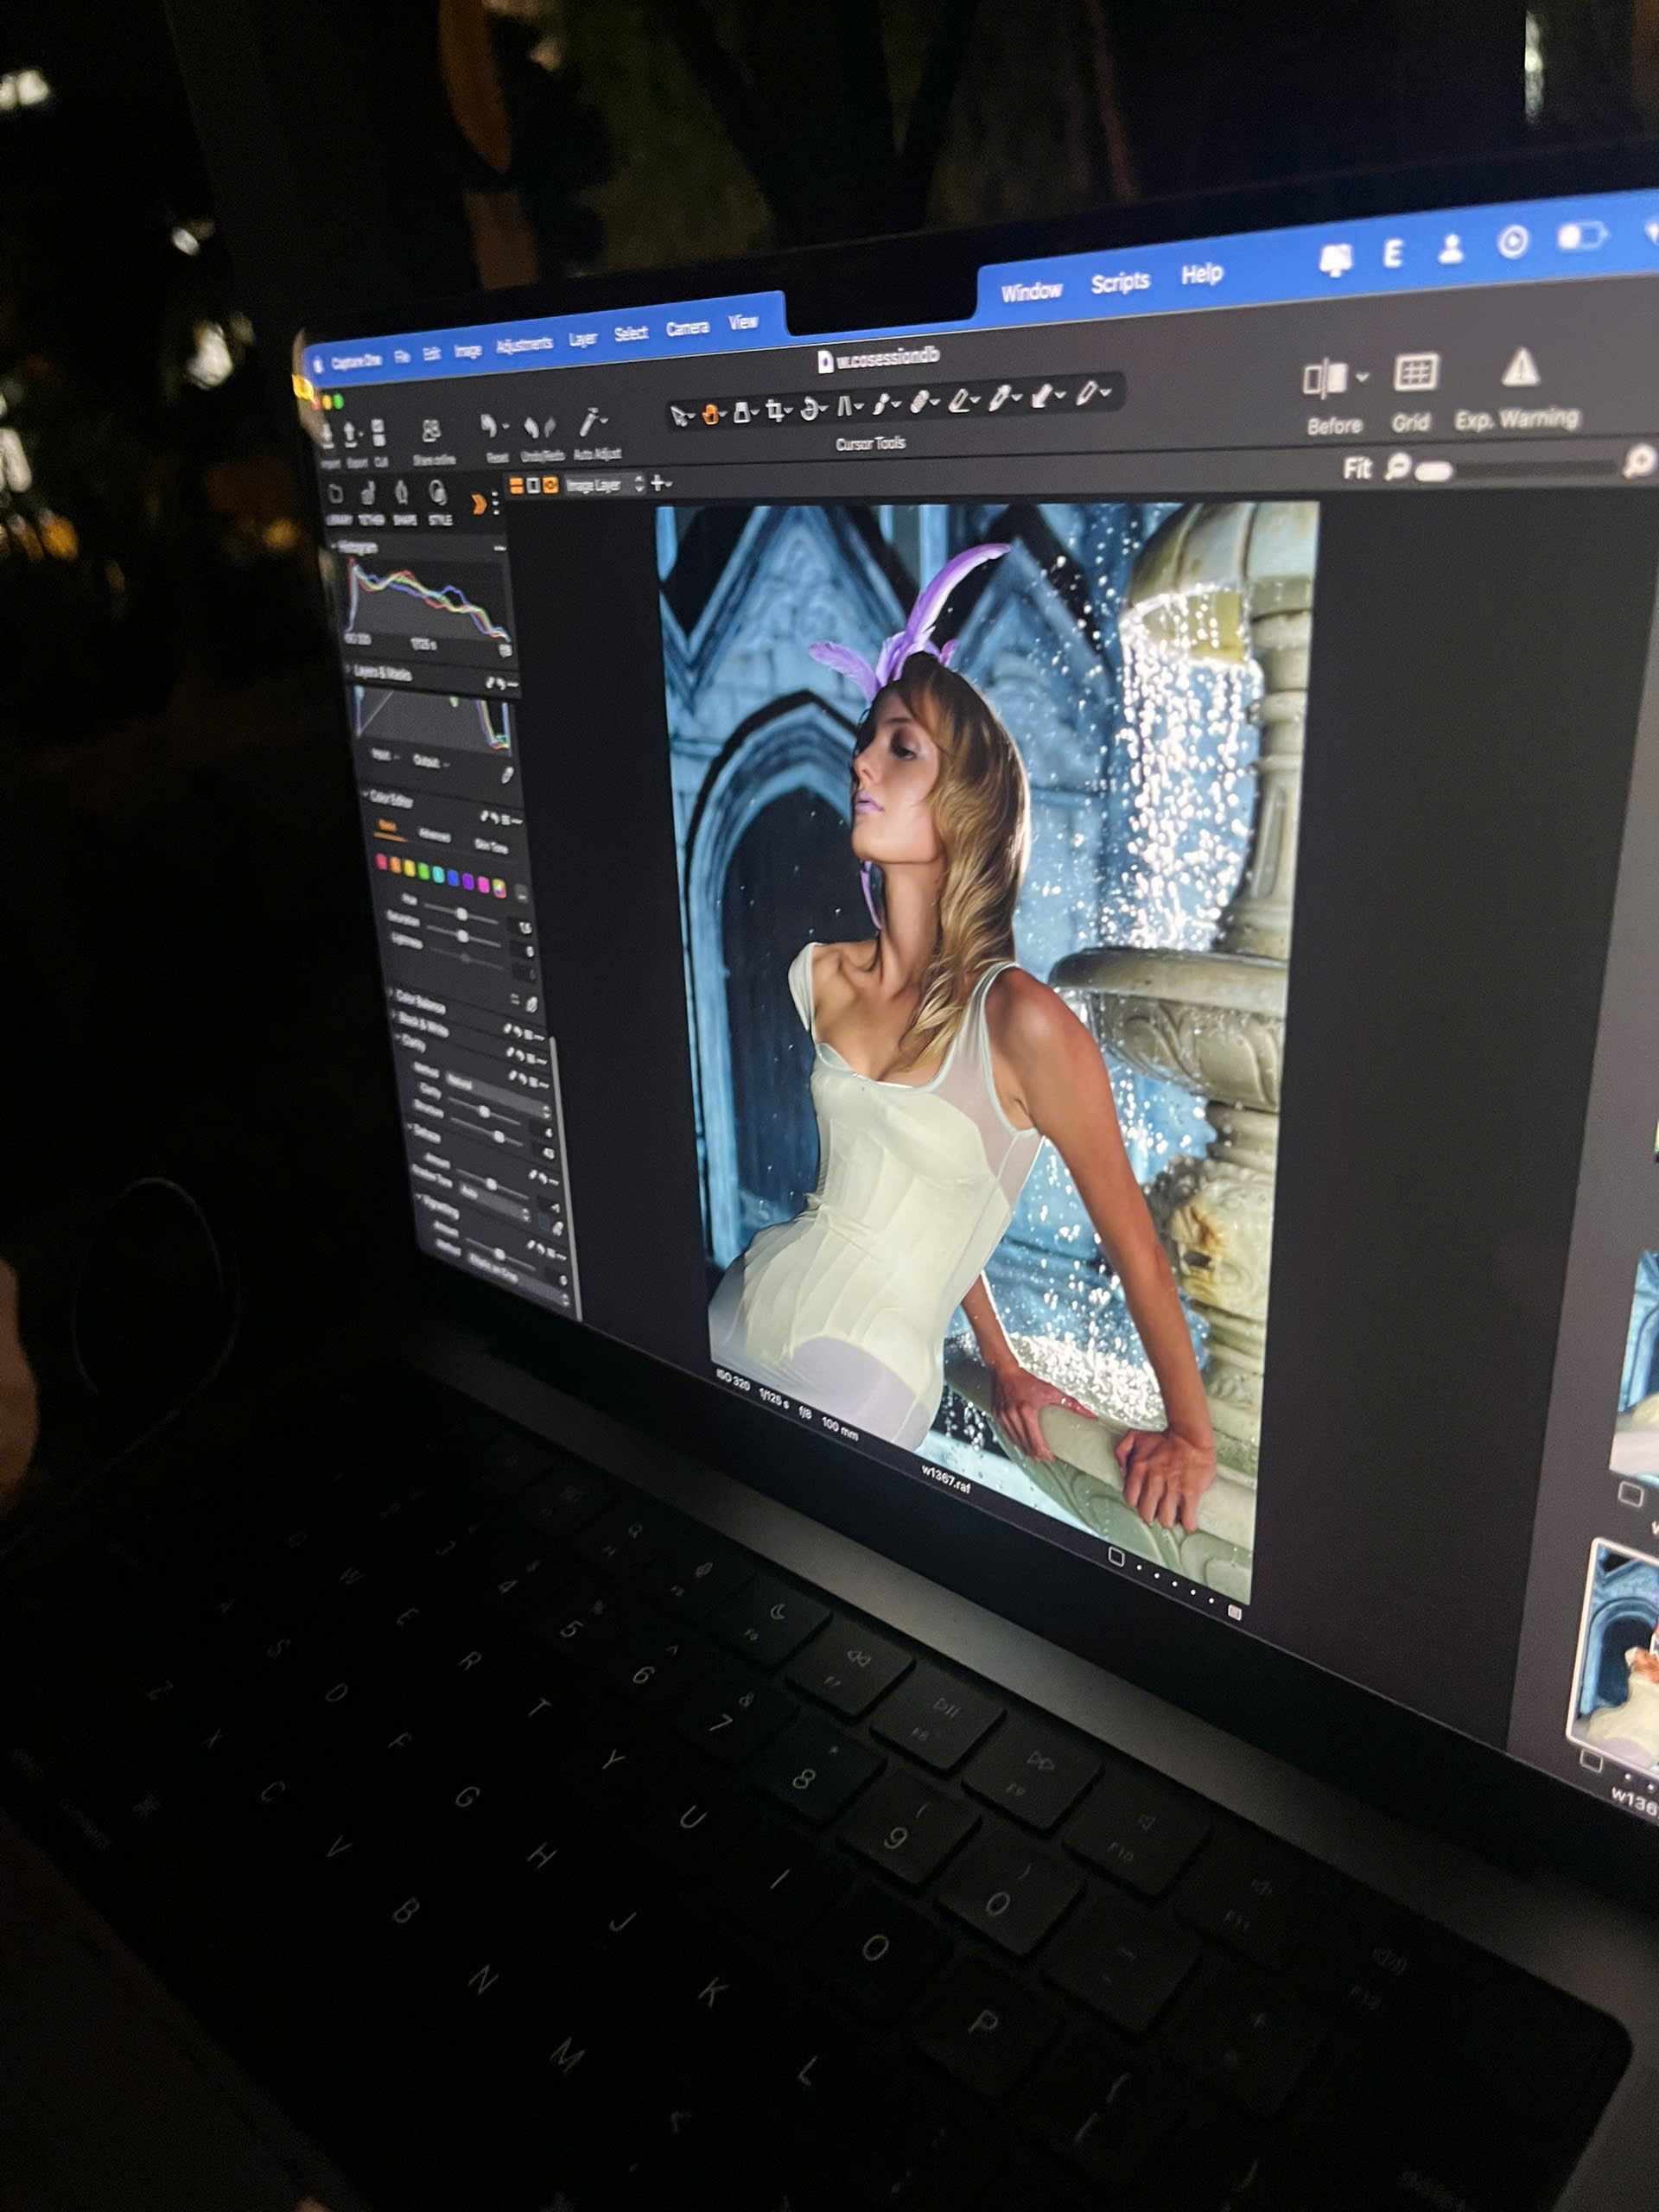This screenshot has height=2212, width=1659.
Task: Click the curve point picker eyedropper icon
Action: click(x=508, y=774)
